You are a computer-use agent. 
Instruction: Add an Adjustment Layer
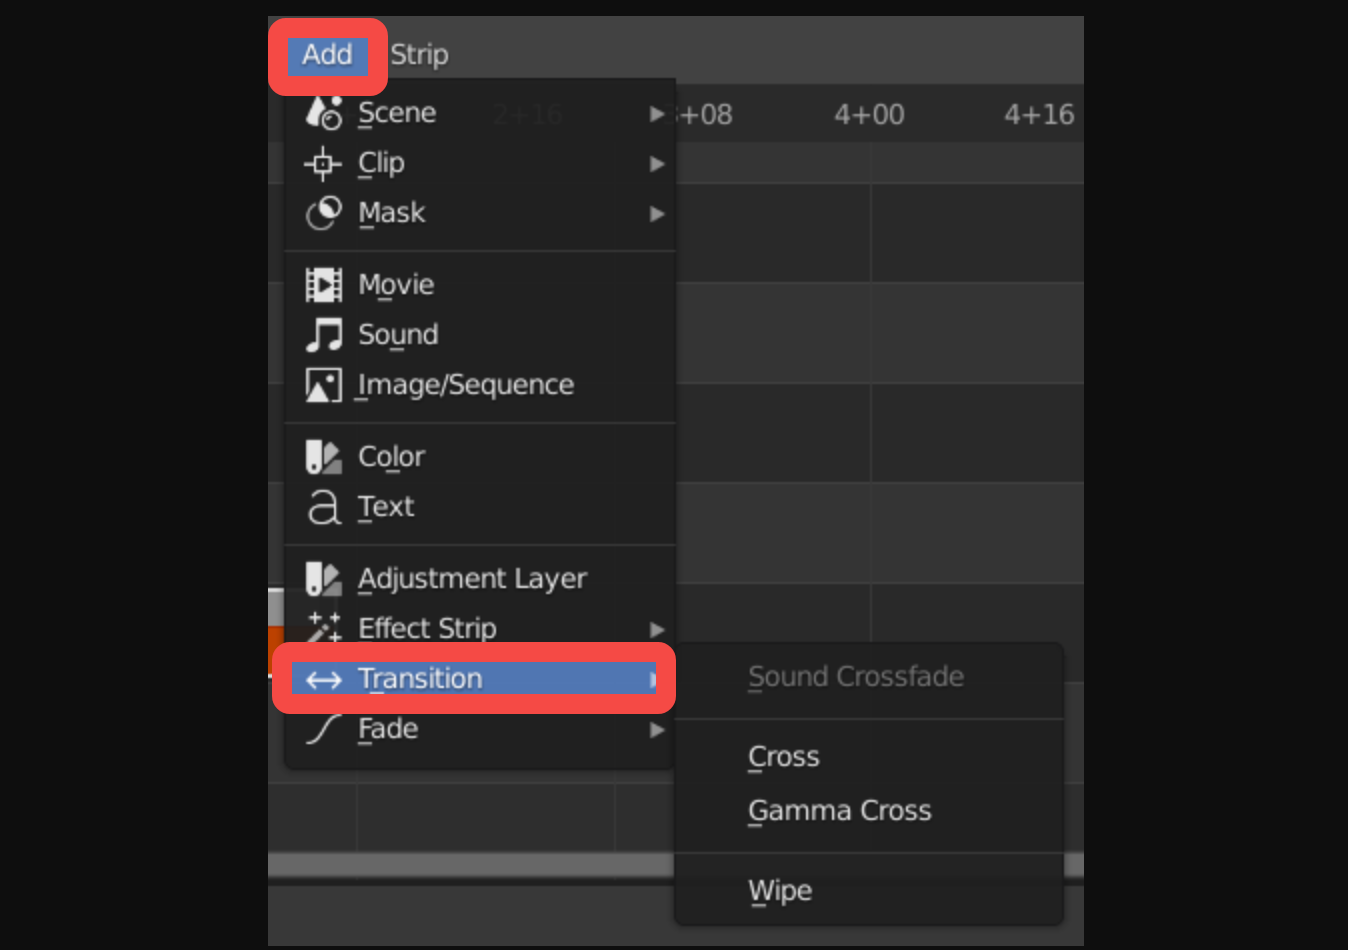coord(472,578)
